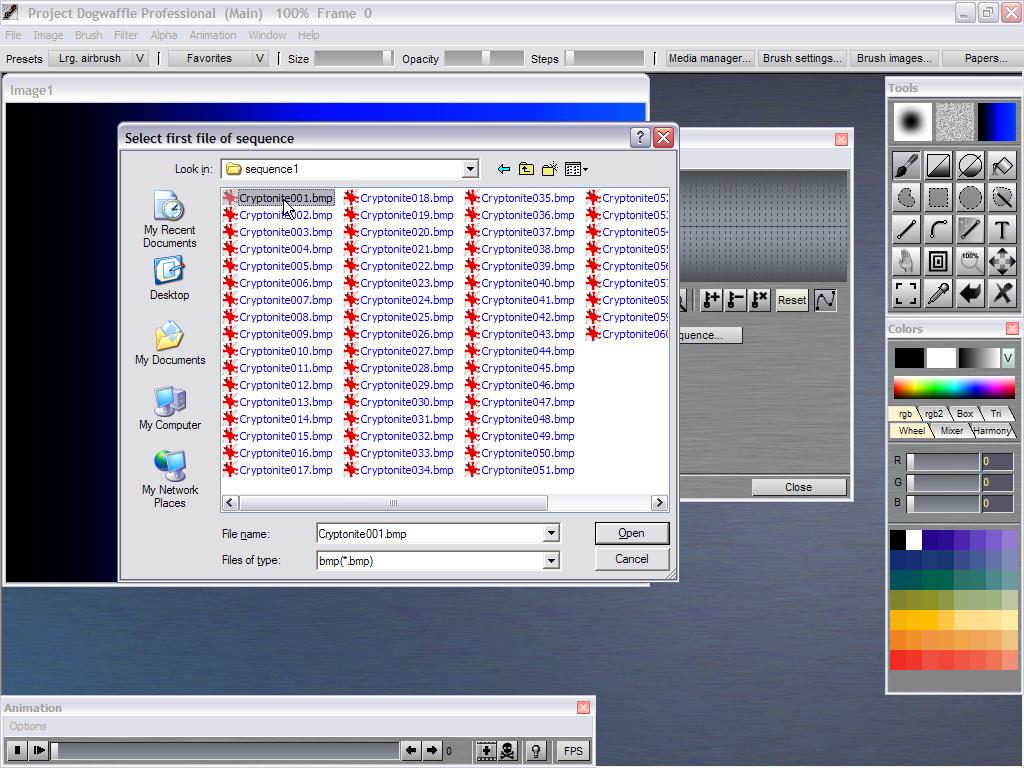Image resolution: width=1024 pixels, height=768 pixels.
Task: Select the paint bucket fill tool
Action: [x=1002, y=166]
